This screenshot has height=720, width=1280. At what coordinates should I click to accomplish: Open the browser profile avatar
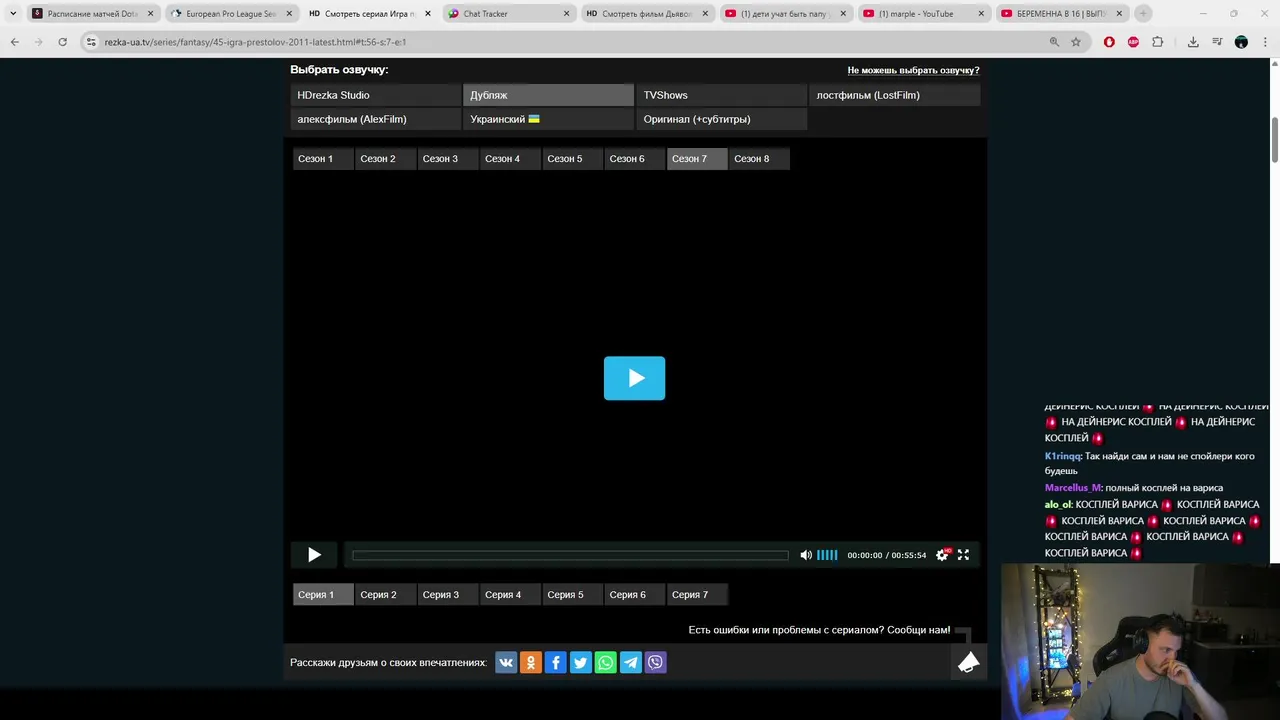(1241, 42)
